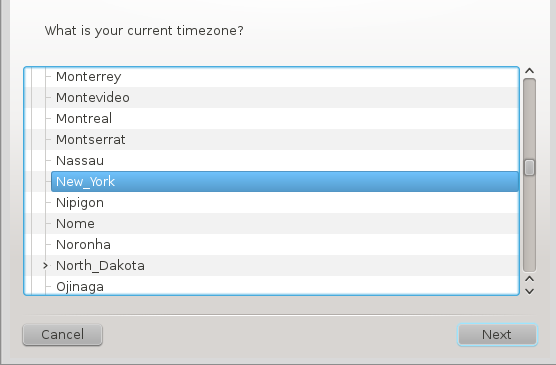This screenshot has height=365, width=556.
Task: Click the timezone list scrollbar handle
Action: (529, 167)
